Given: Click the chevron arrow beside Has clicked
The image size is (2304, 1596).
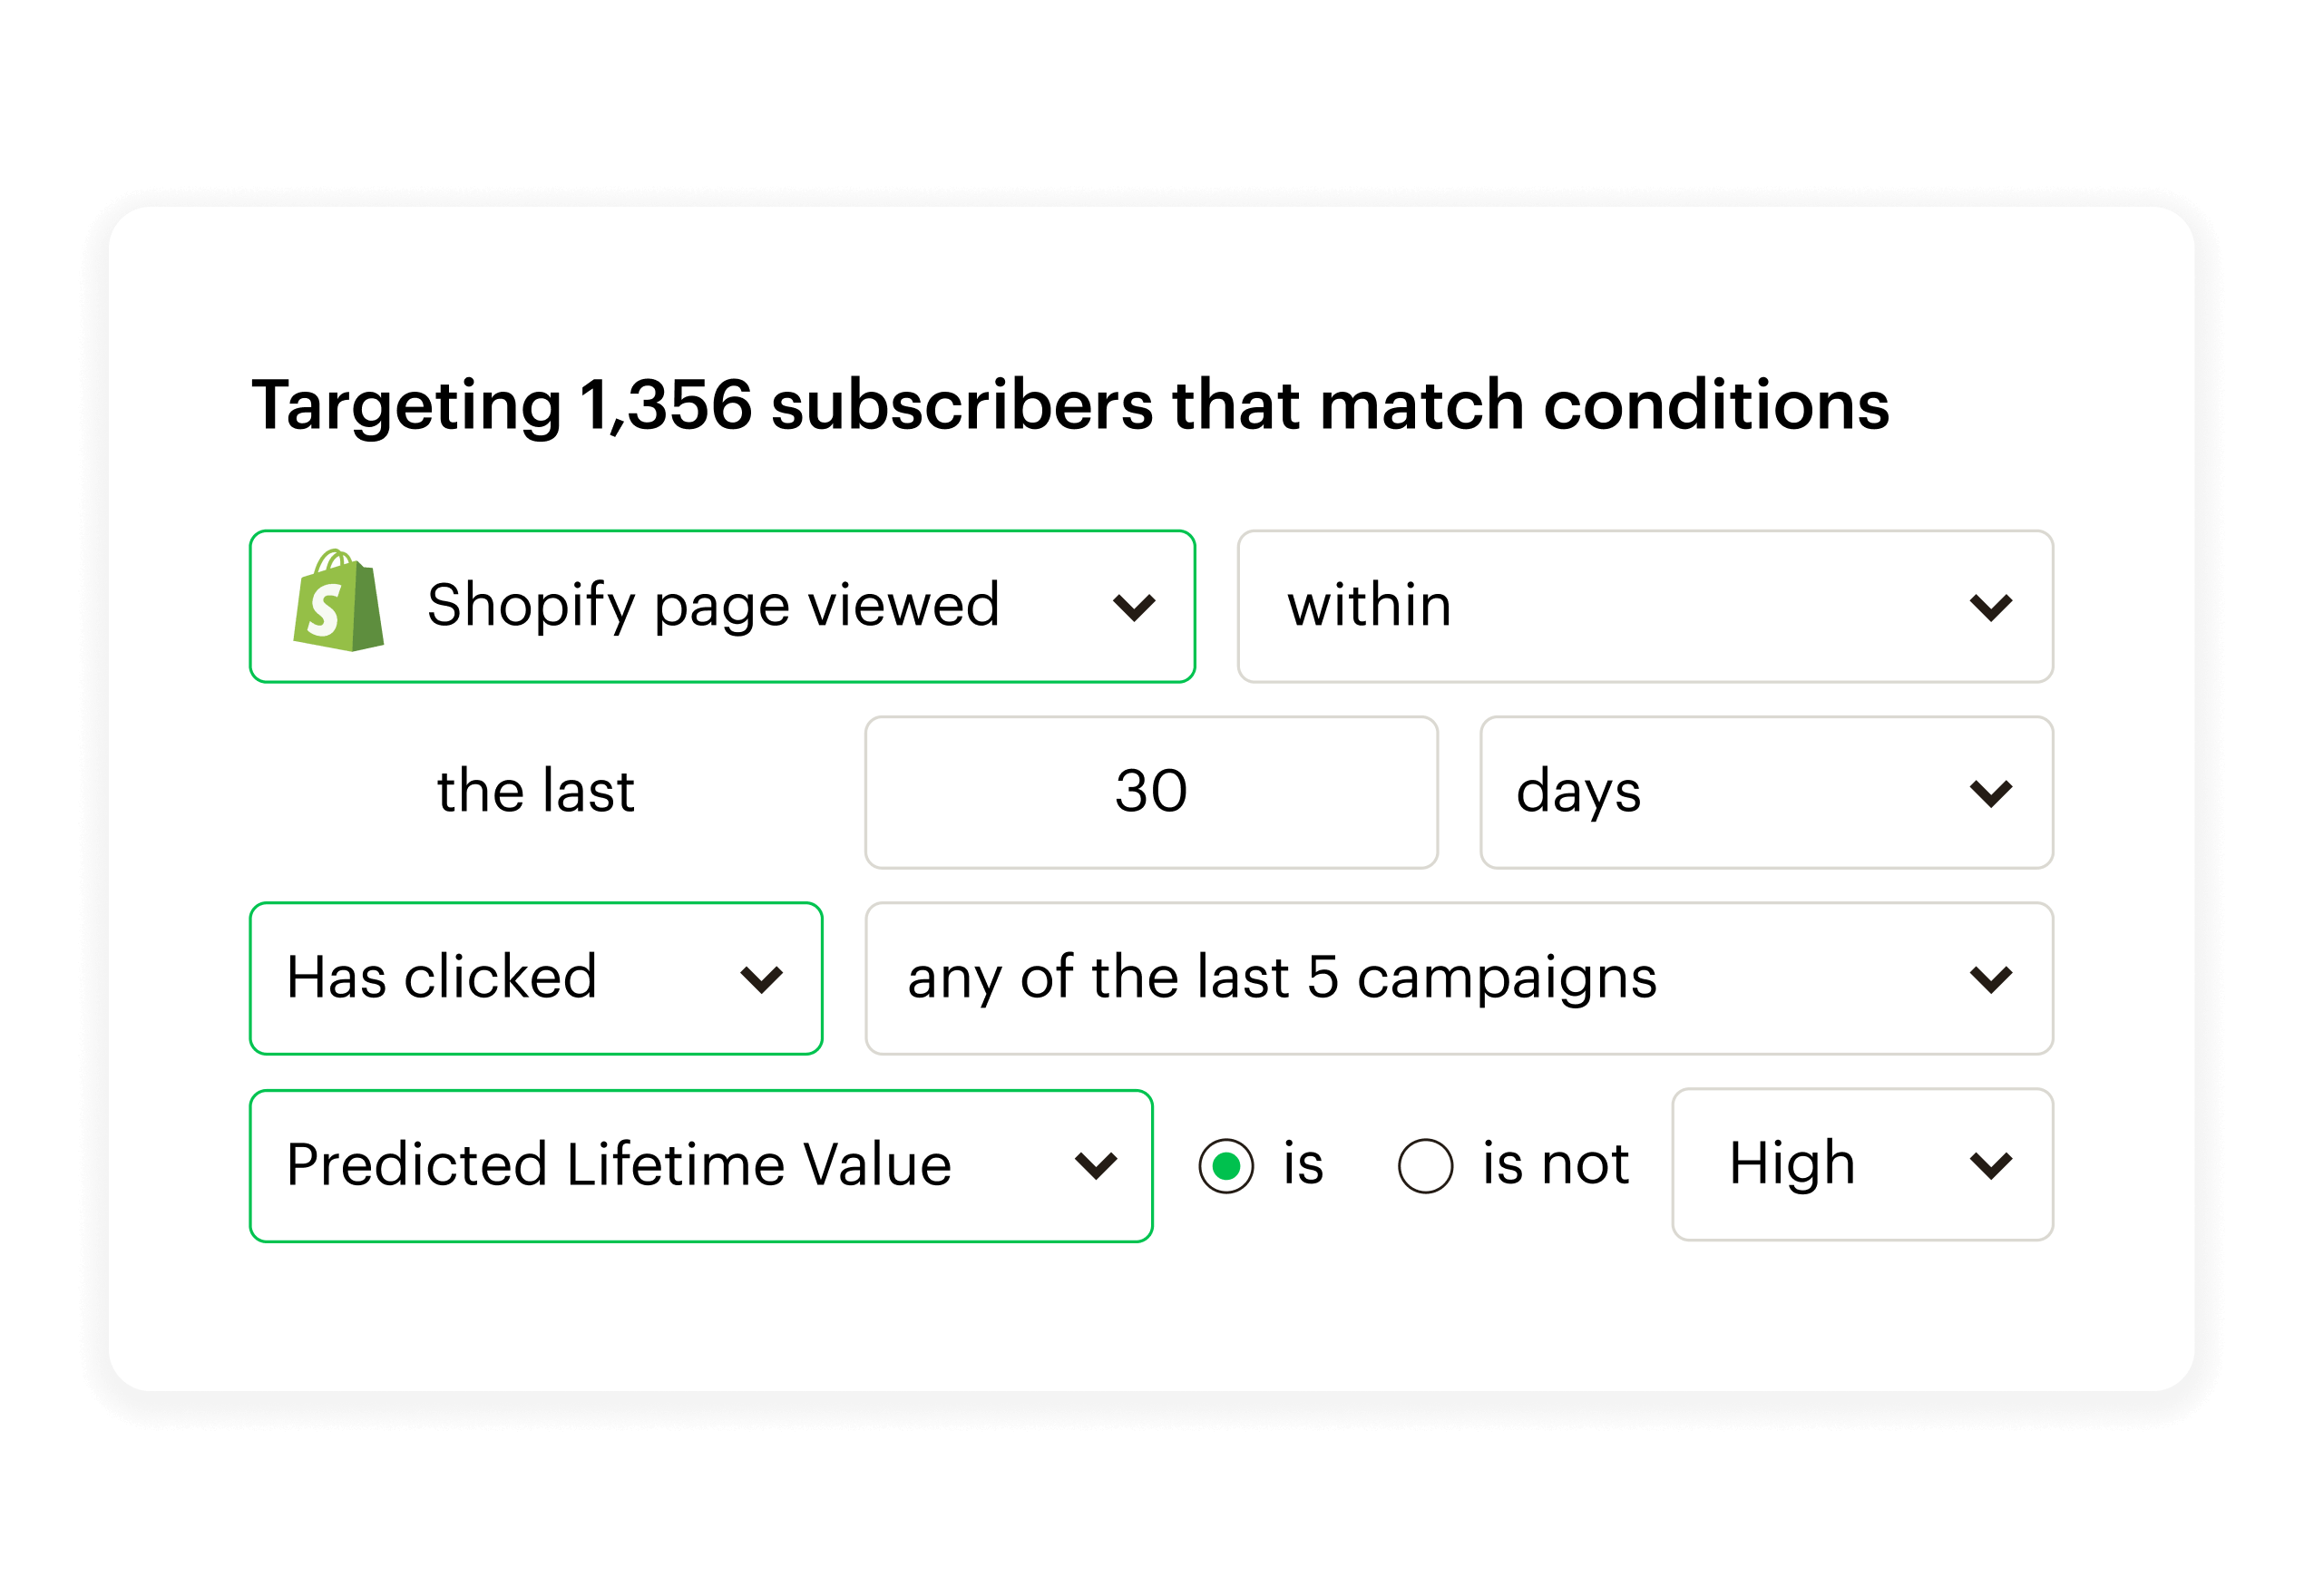Looking at the screenshot, I should pyautogui.click(x=761, y=979).
